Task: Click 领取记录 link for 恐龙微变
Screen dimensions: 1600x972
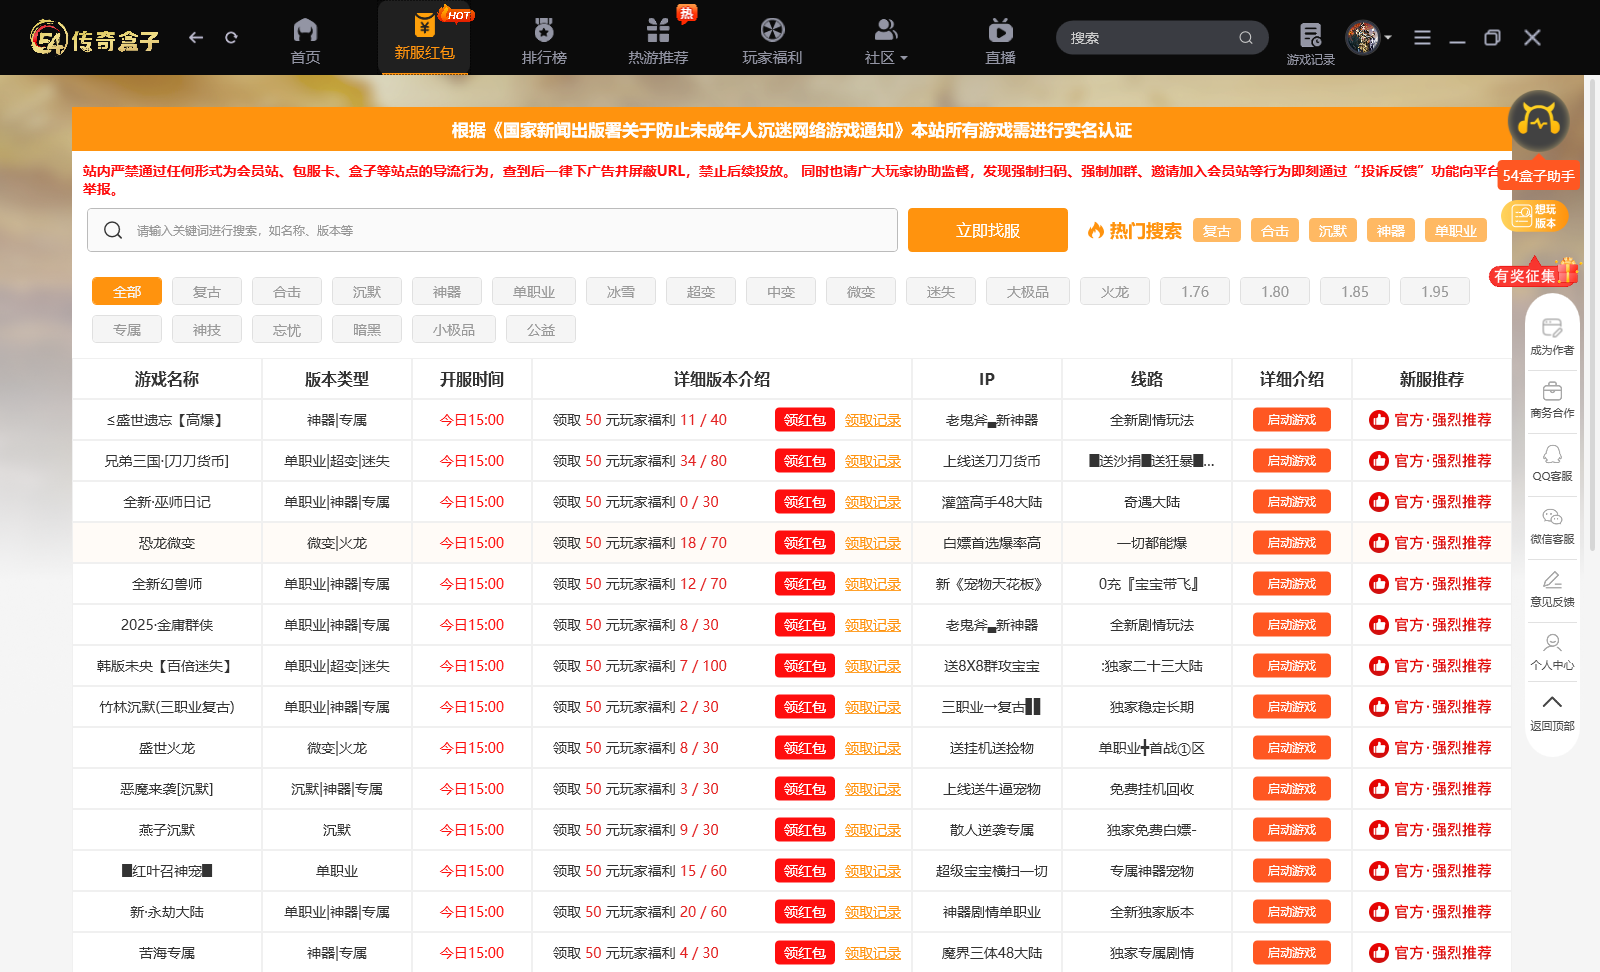Action: click(873, 543)
